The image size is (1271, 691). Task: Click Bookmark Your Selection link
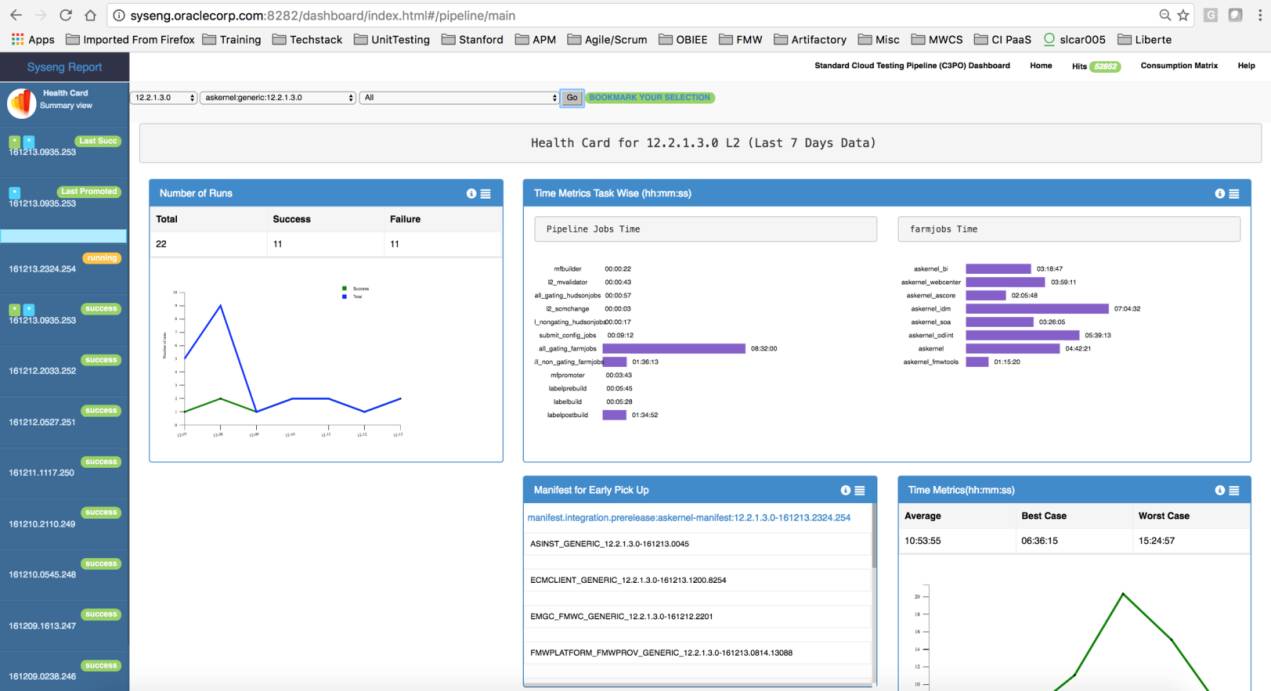(650, 97)
